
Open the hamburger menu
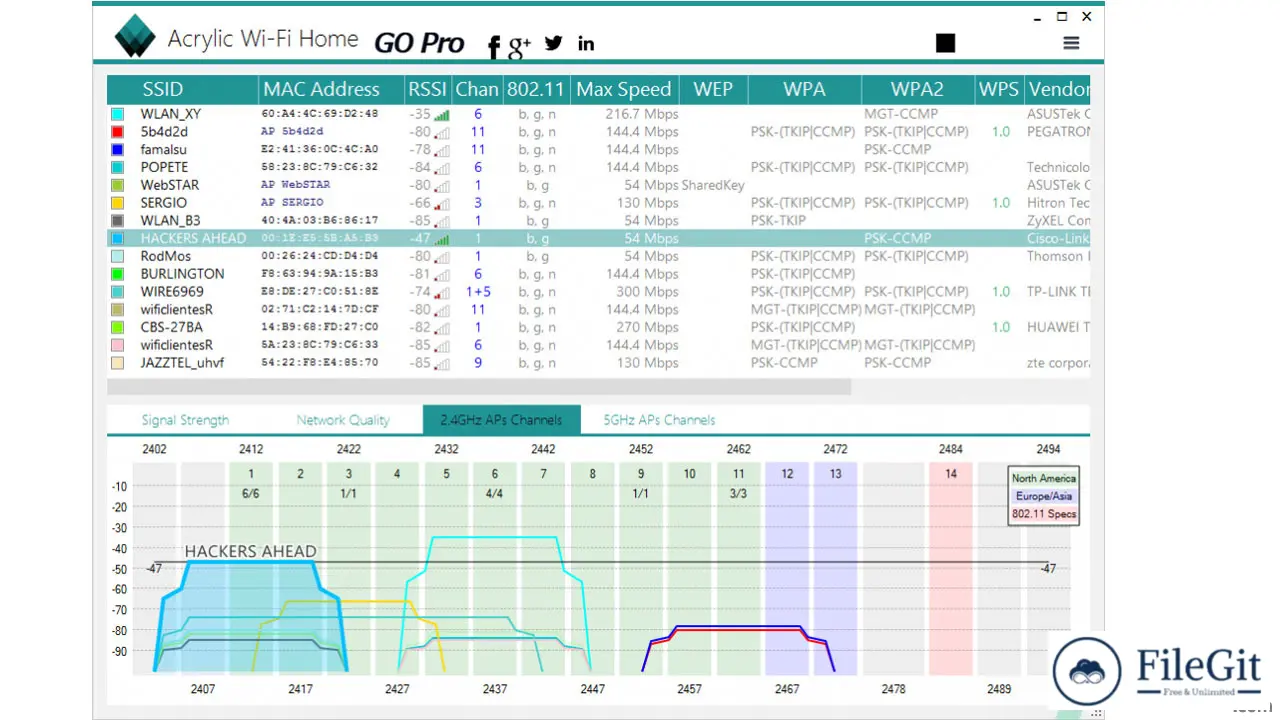tap(1071, 43)
